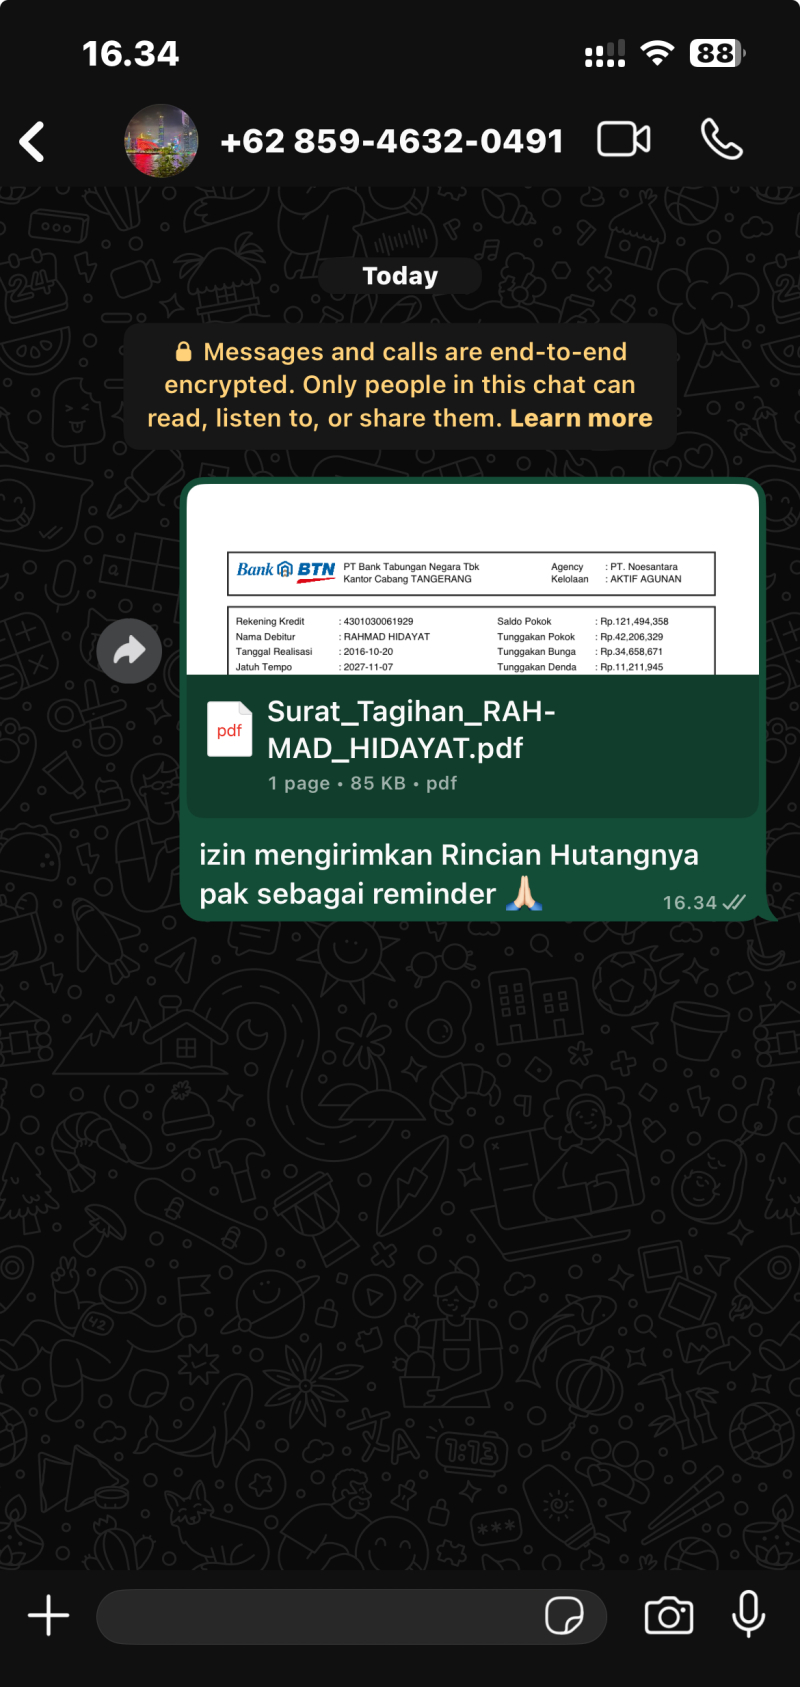Tap the forward arrow beside the PDF
Image resolution: width=800 pixels, height=1687 pixels.
coord(129,651)
